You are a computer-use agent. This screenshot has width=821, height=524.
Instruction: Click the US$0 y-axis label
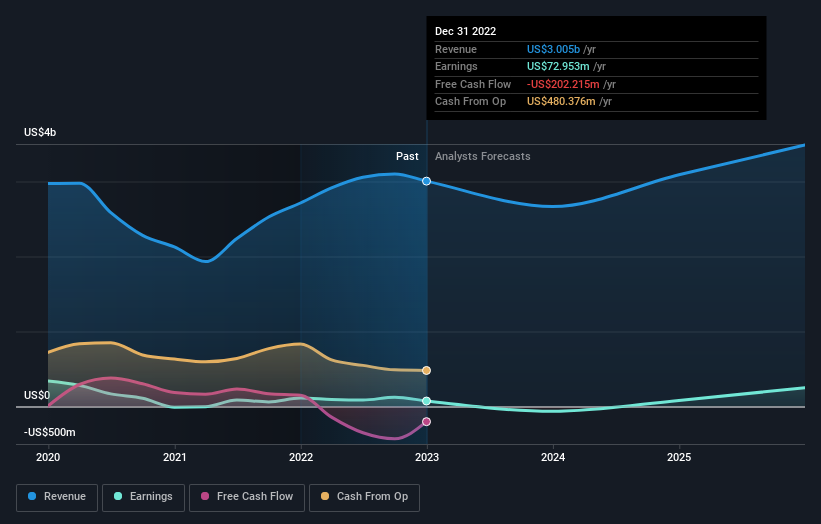coord(37,395)
